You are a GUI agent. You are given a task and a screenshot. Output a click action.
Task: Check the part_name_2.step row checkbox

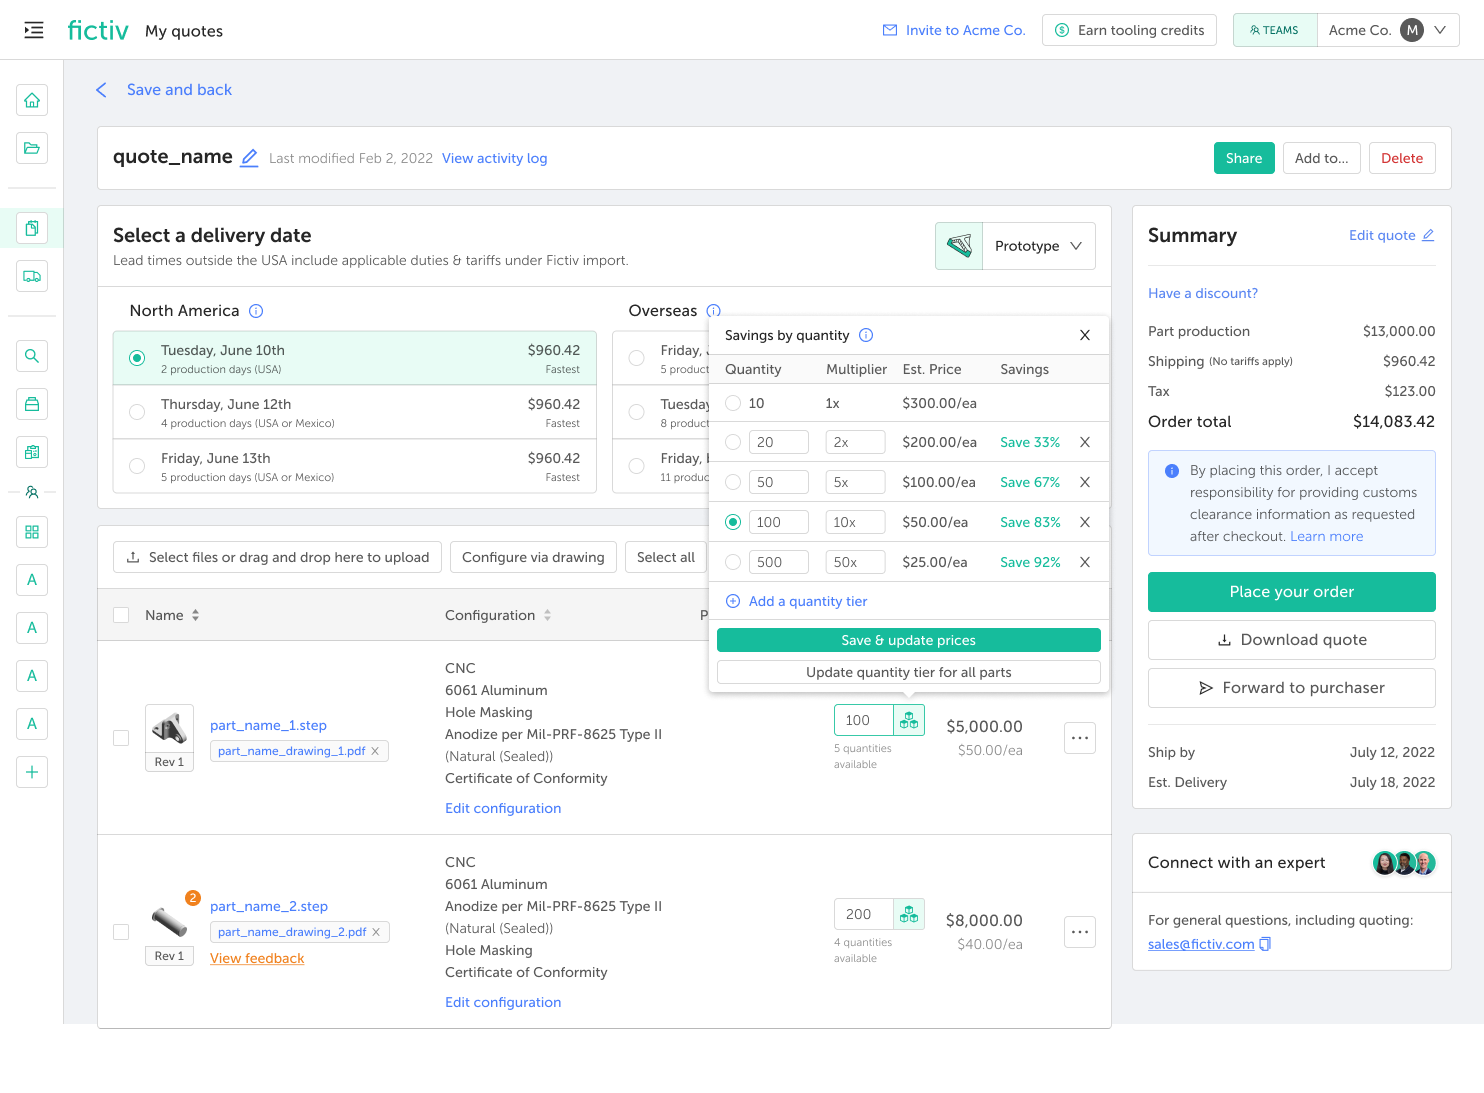click(121, 932)
